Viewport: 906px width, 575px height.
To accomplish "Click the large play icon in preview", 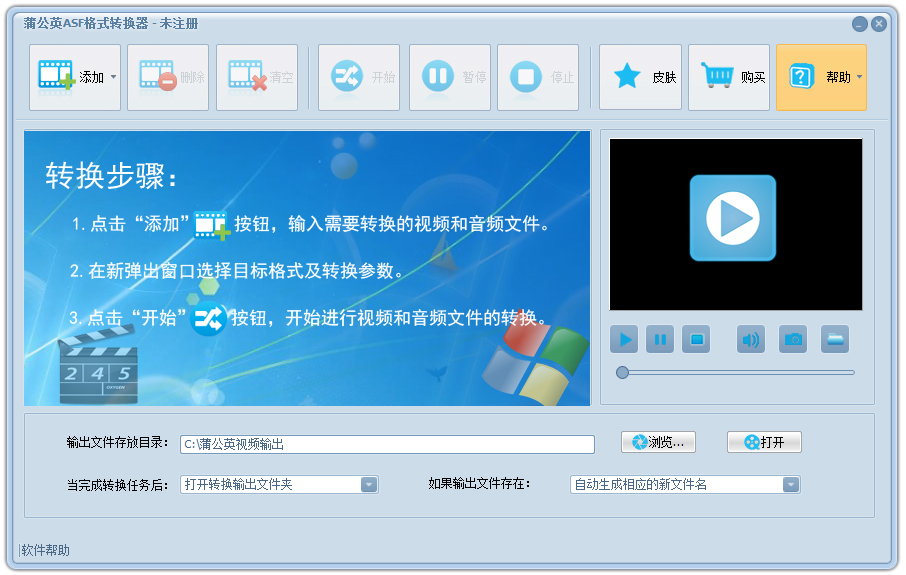I will (732, 218).
